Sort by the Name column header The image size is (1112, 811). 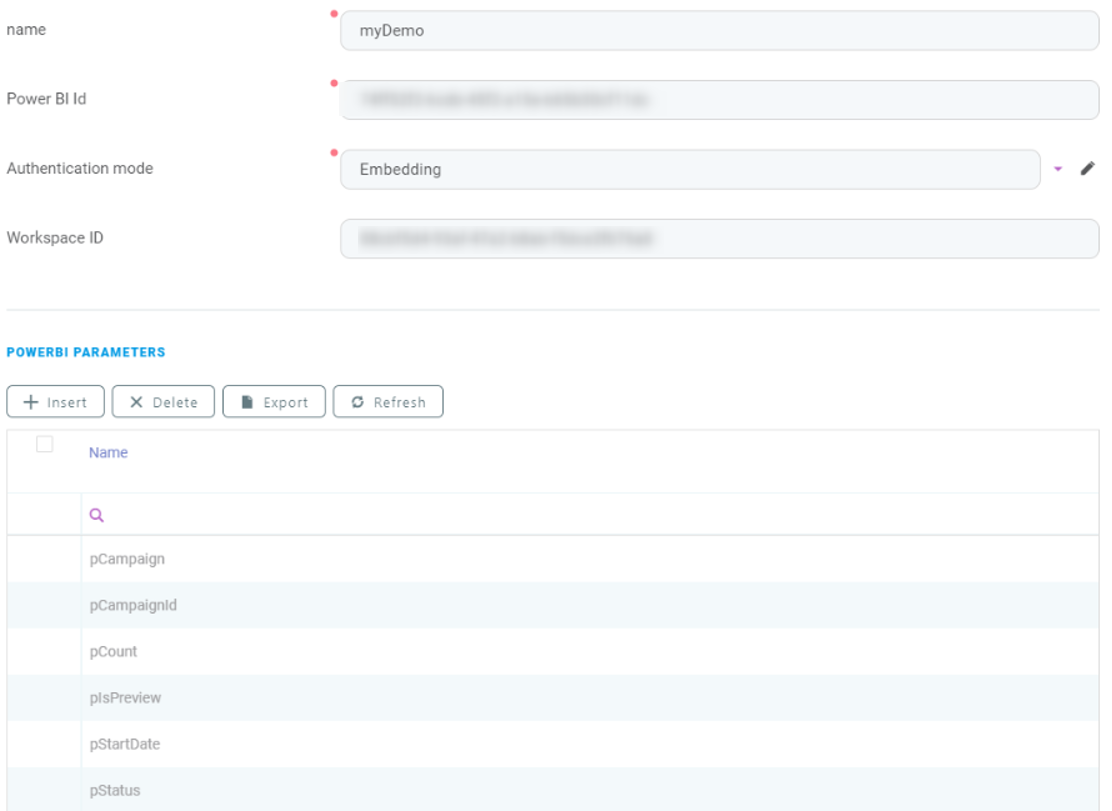point(108,453)
